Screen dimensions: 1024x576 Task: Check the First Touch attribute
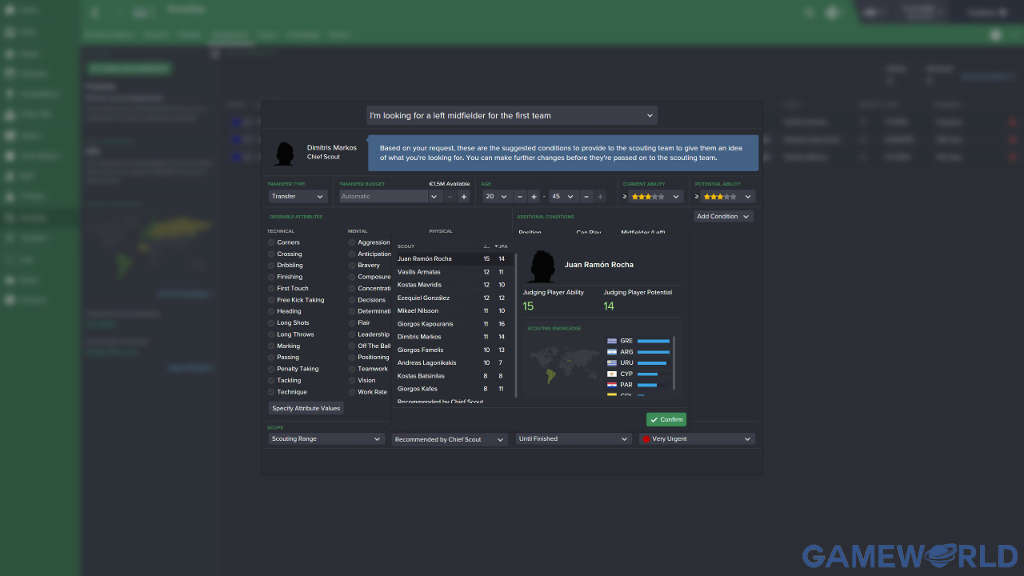click(271, 289)
